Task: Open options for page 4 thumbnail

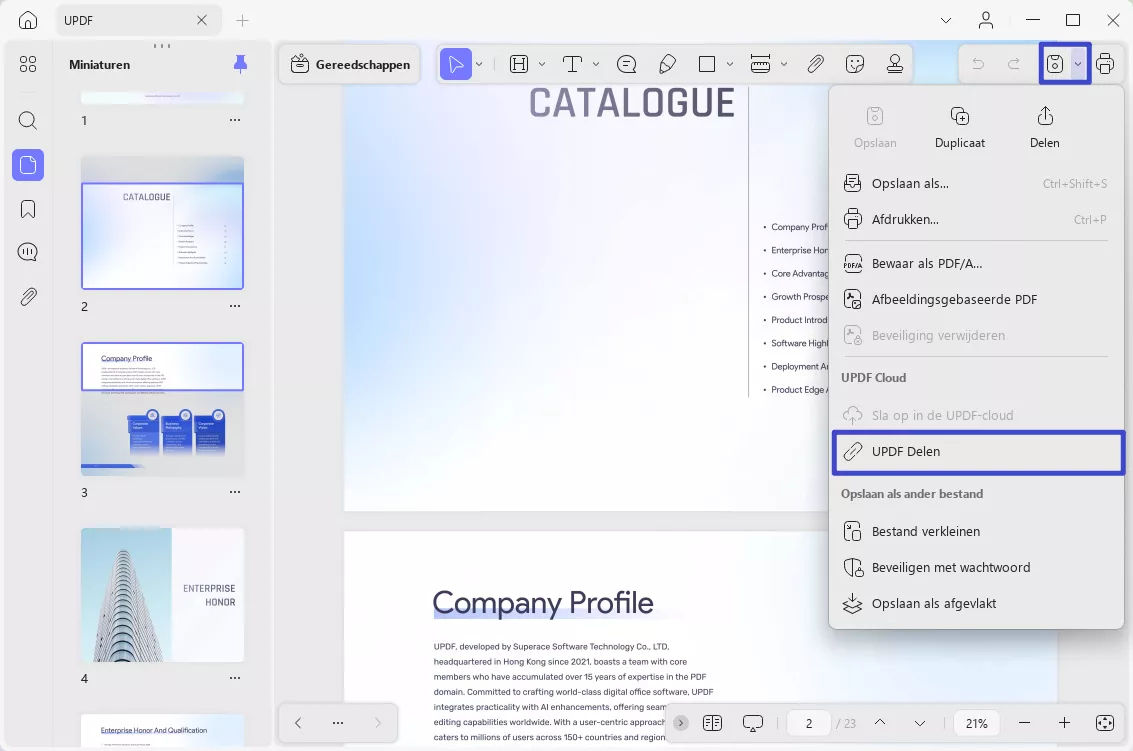Action: click(x=235, y=678)
